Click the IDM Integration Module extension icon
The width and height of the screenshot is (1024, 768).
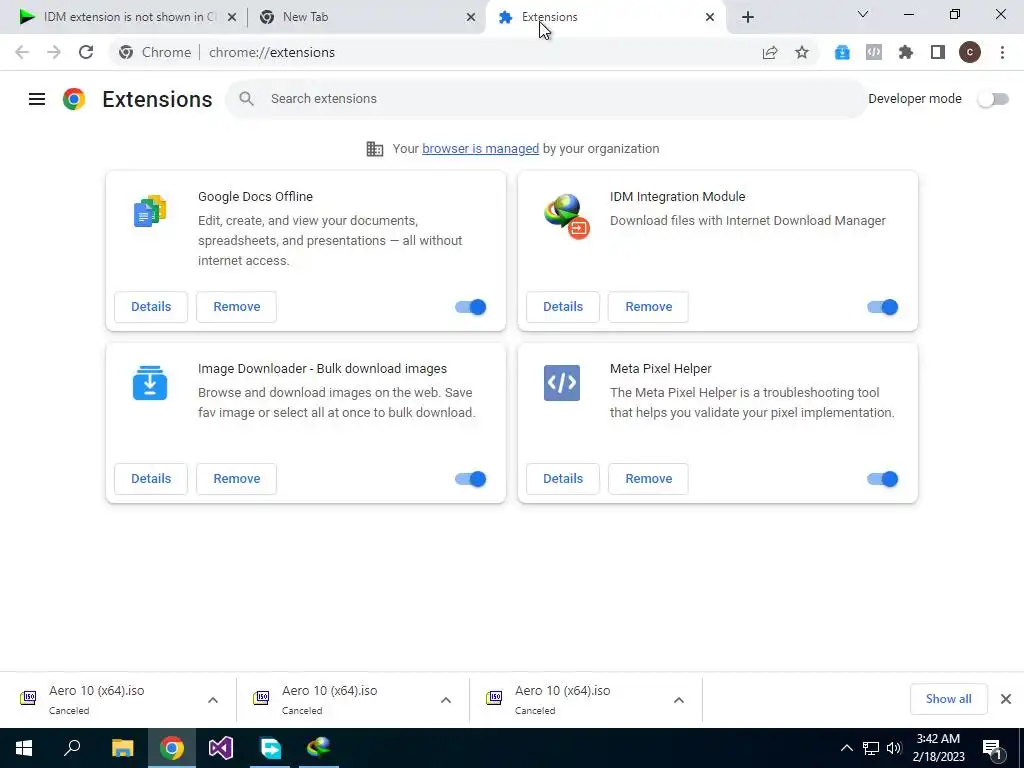click(x=566, y=216)
